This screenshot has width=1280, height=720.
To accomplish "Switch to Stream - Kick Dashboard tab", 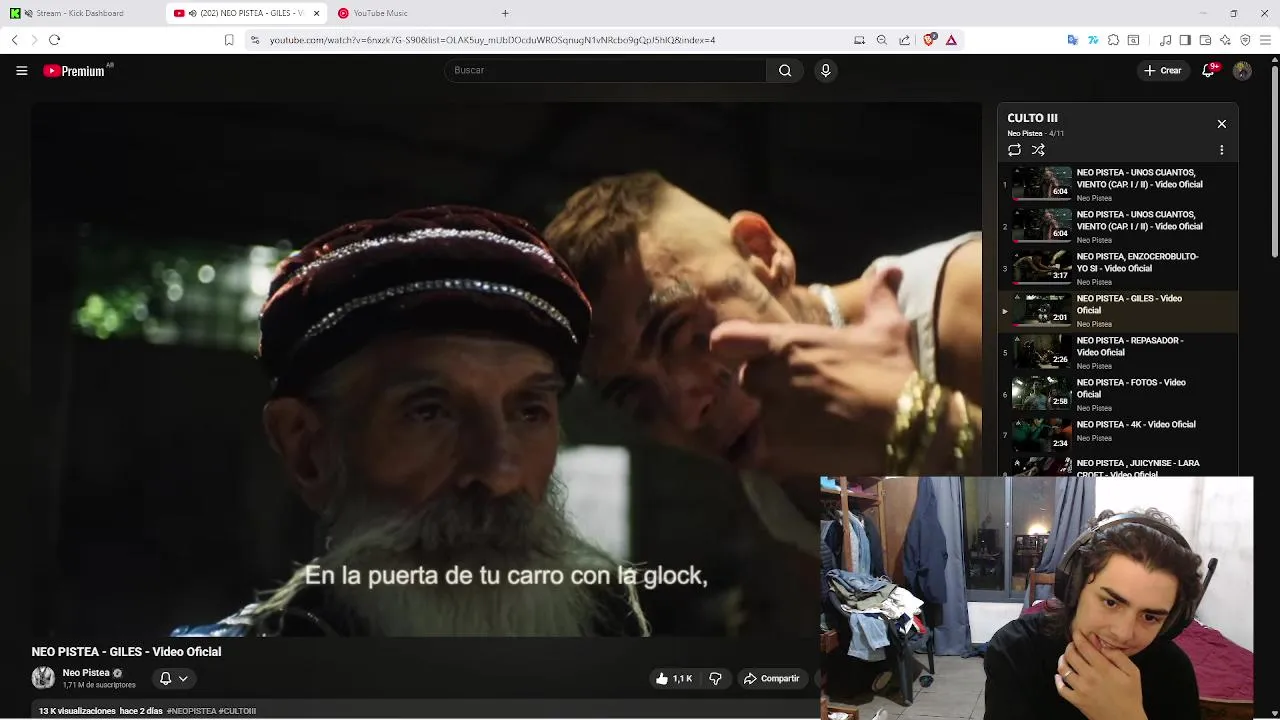I will 80,13.
